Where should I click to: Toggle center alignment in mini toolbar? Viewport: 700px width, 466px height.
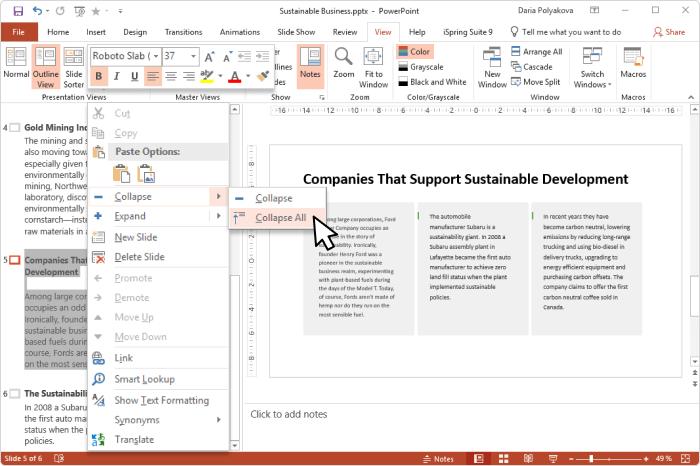171,76
